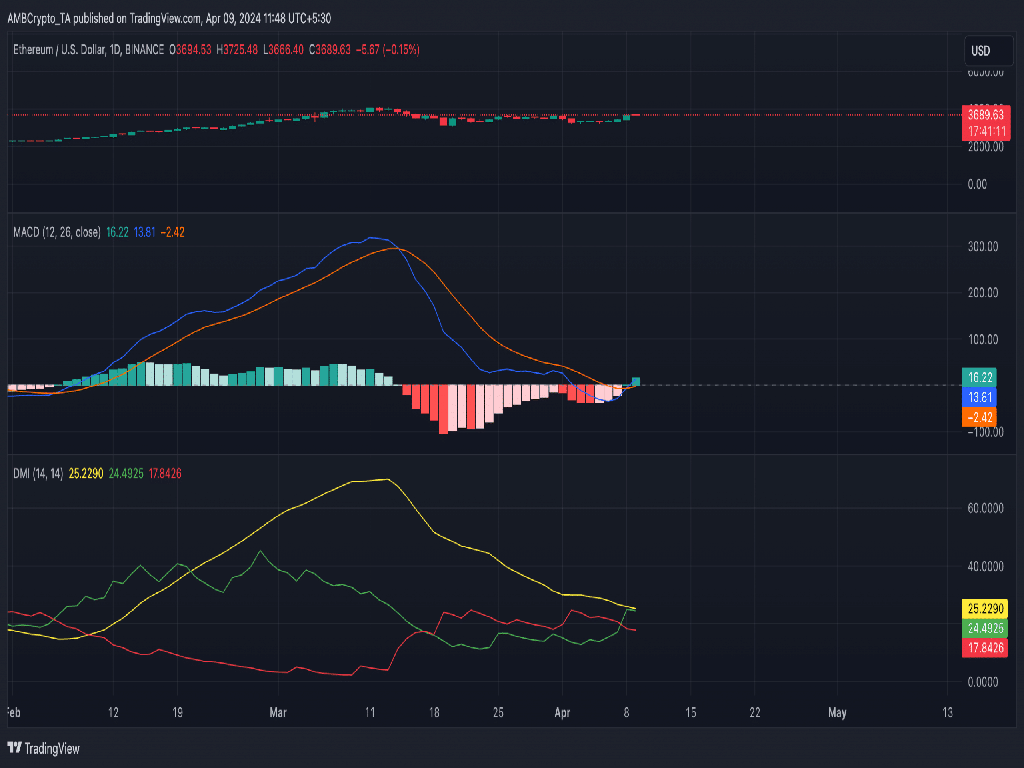Open the USD currency selector

[x=980, y=50]
